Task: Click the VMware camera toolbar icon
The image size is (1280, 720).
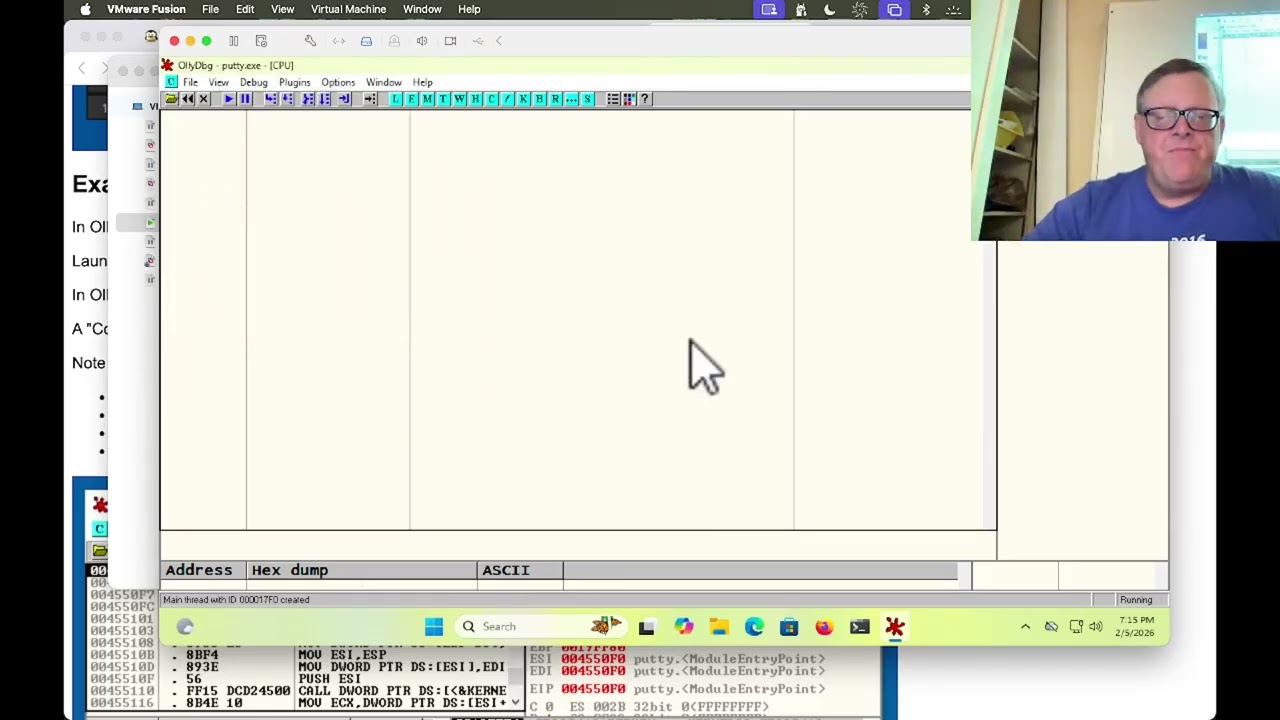Action: tap(450, 41)
